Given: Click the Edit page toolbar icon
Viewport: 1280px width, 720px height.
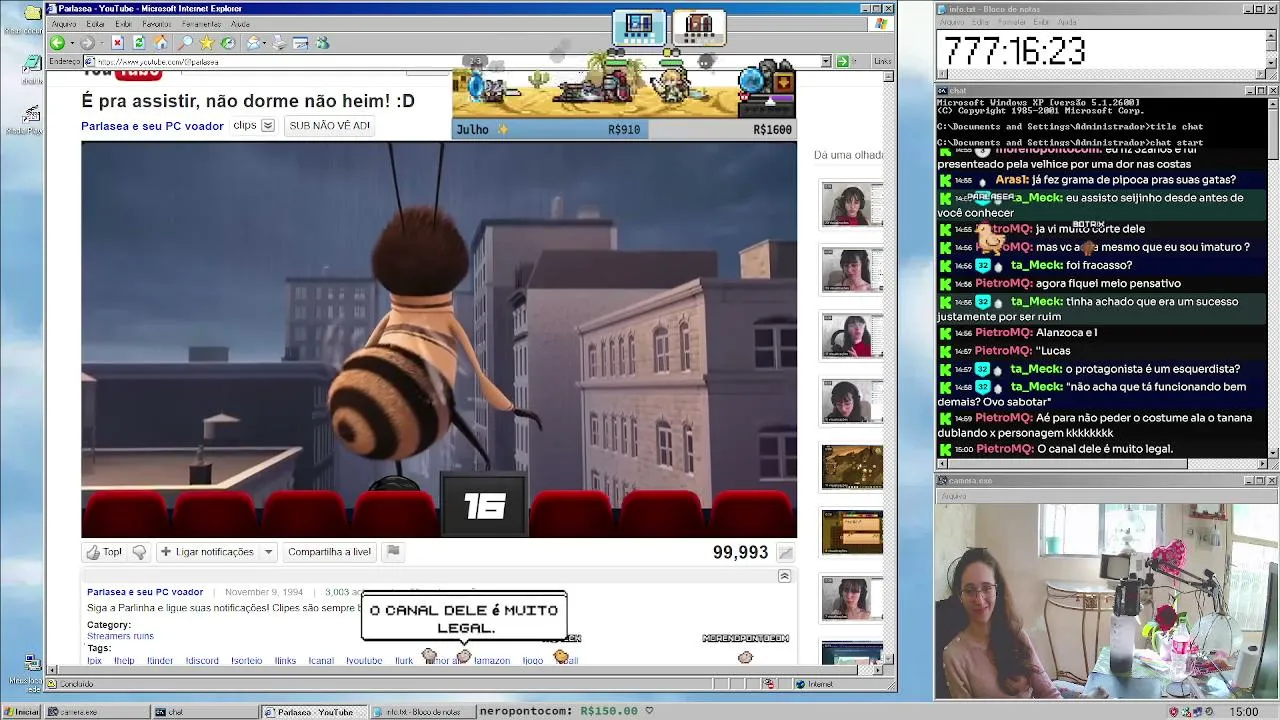Looking at the screenshot, I should [300, 43].
